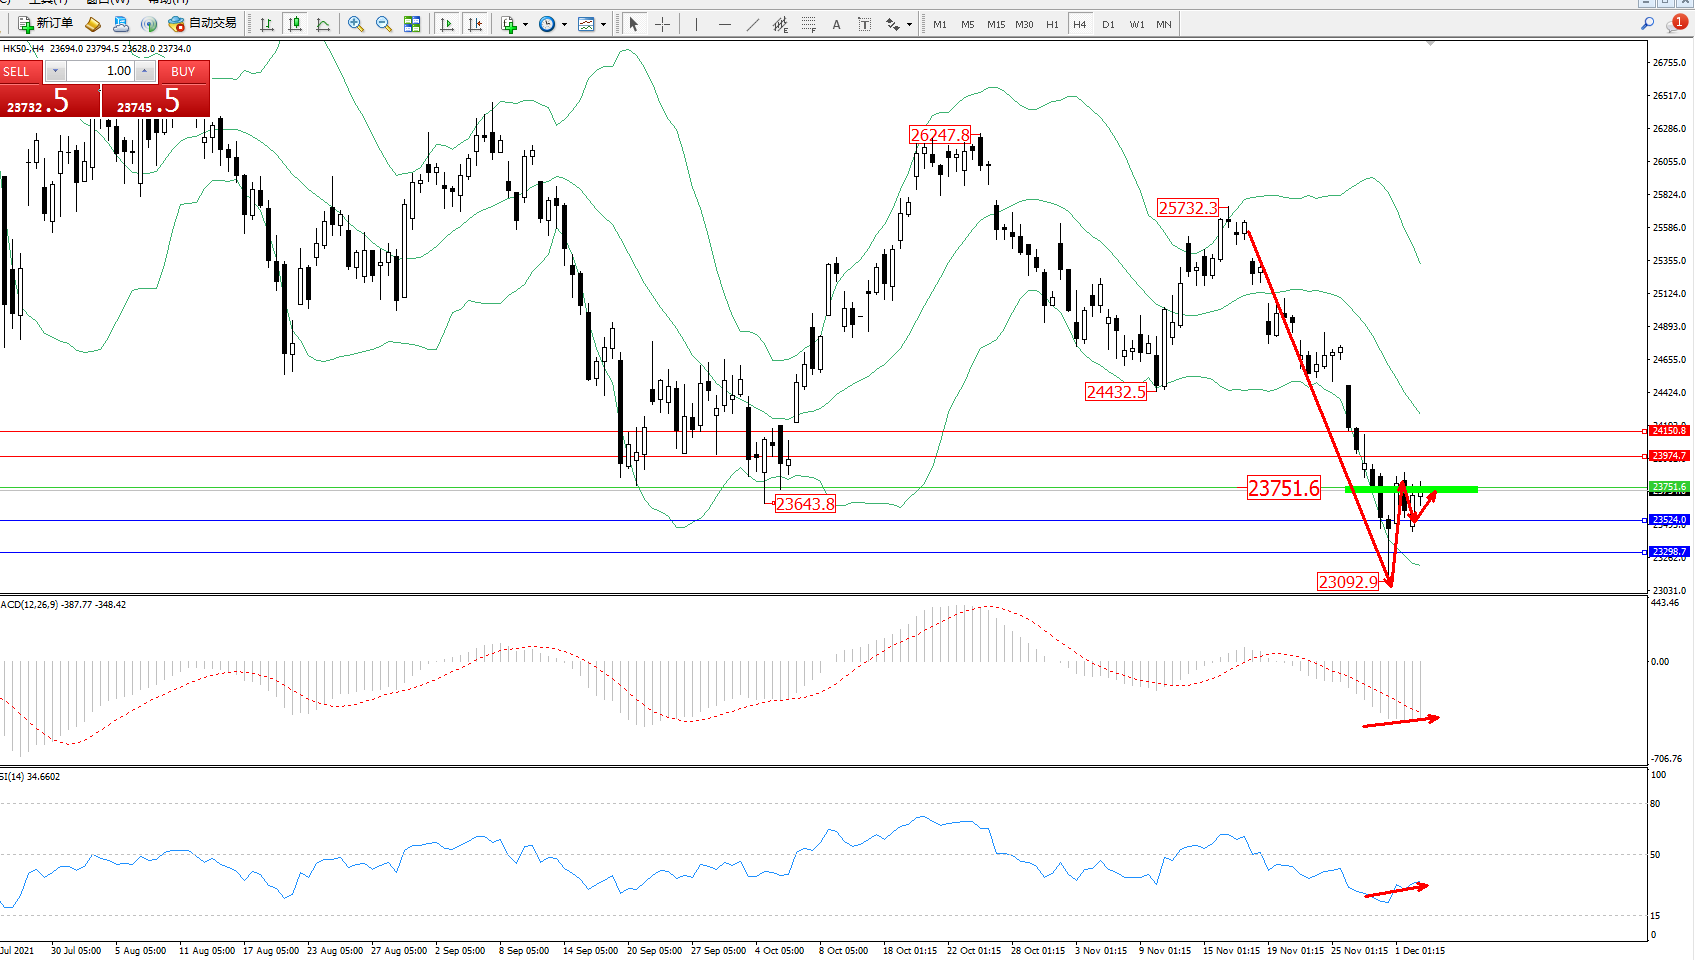Click the BUY one-click trading button
Screen dimensions: 1695x960
click(182, 71)
